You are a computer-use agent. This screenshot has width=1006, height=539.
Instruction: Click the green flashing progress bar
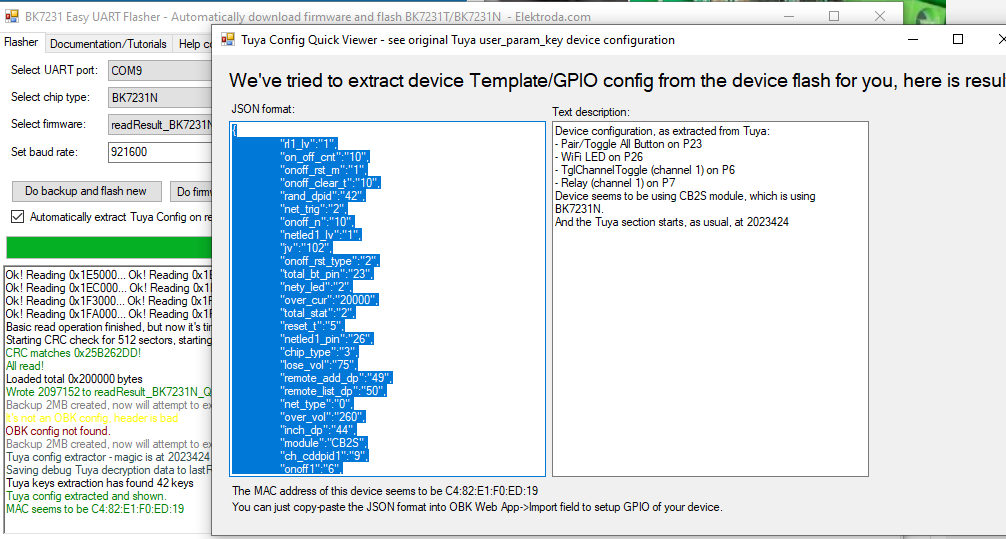108,247
